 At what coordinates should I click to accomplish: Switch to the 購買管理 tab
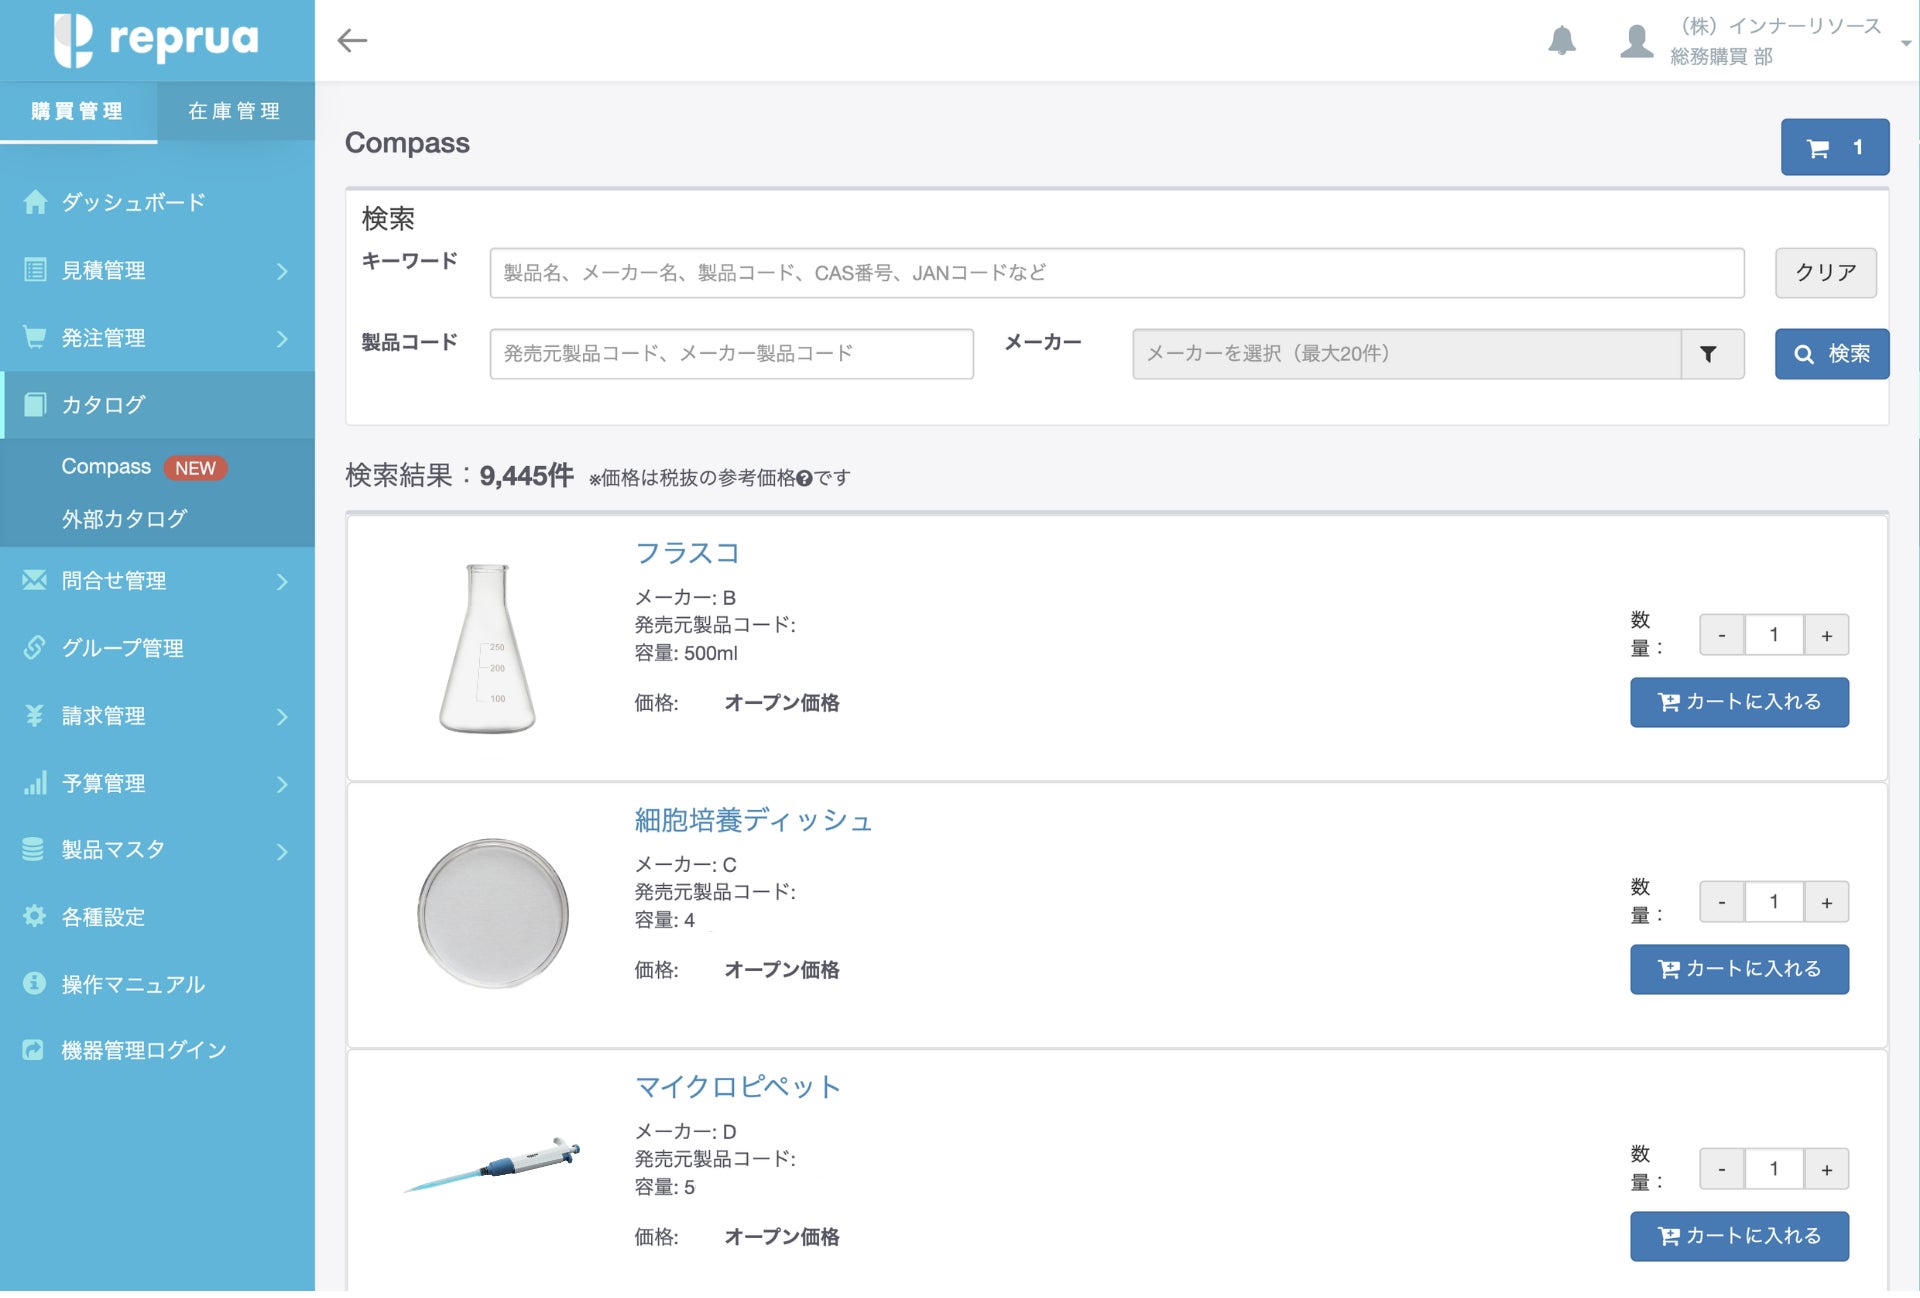click(x=78, y=111)
